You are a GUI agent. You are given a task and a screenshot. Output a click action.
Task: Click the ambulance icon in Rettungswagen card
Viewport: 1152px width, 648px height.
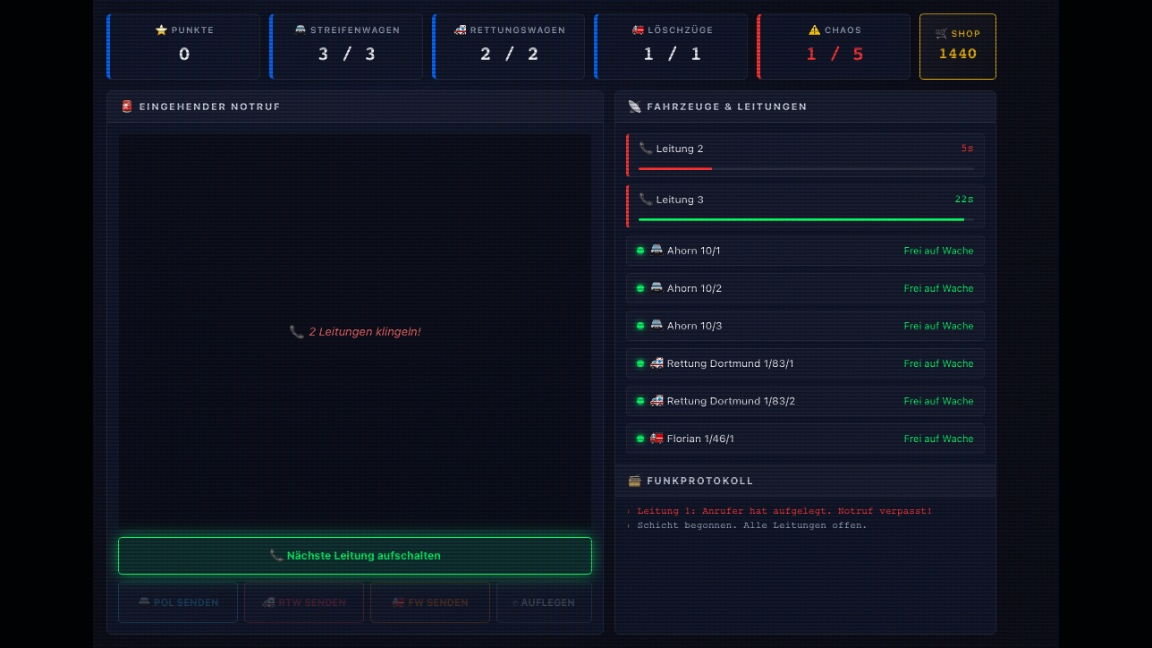pyautogui.click(x=461, y=30)
